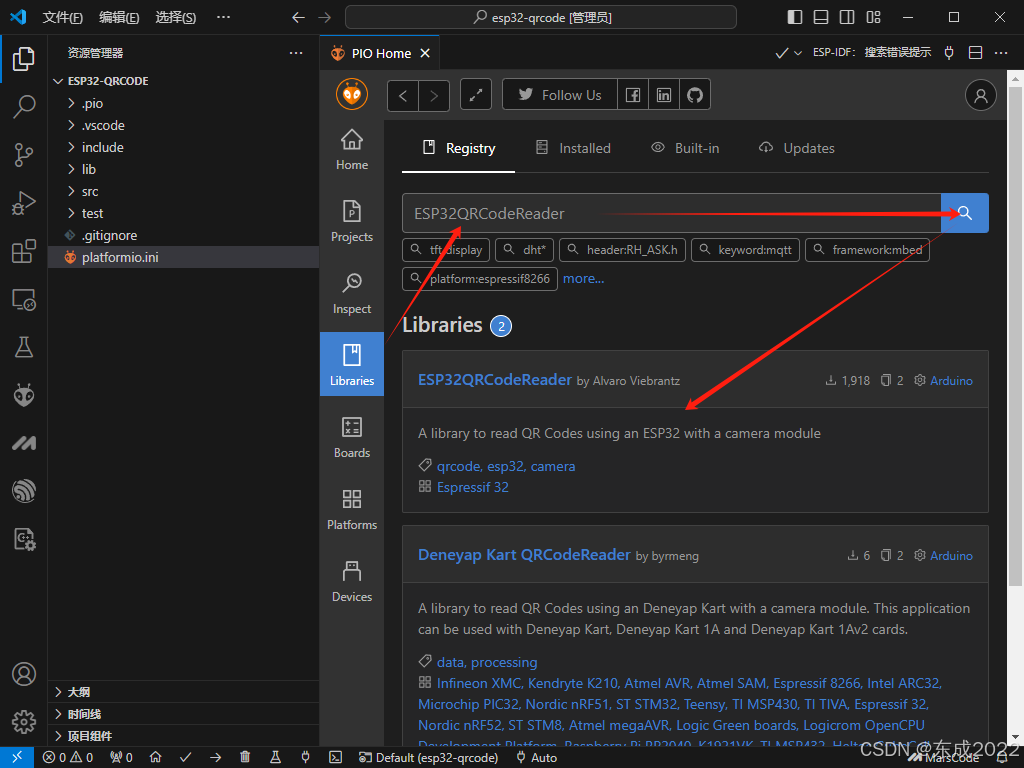Image resolution: width=1024 pixels, height=768 pixels.
Task: Open the Explorer view in the activity bar
Action: [x=24, y=59]
